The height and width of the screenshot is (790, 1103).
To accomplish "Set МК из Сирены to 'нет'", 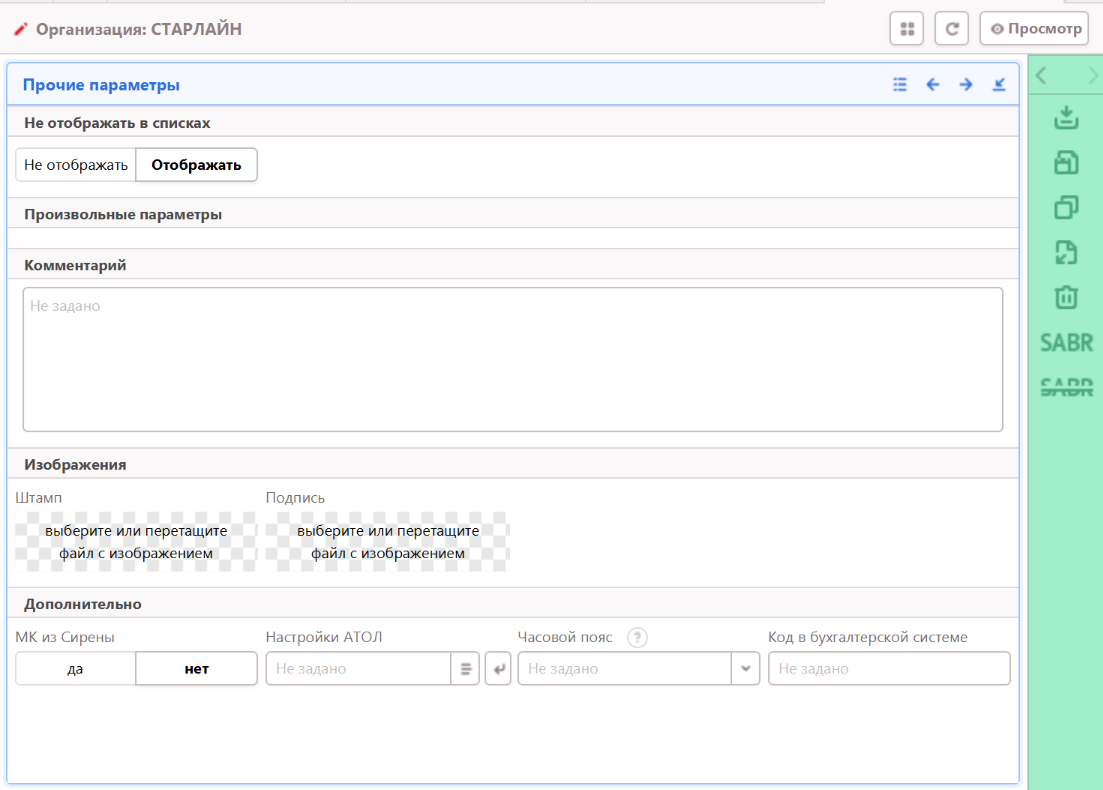I will [196, 669].
